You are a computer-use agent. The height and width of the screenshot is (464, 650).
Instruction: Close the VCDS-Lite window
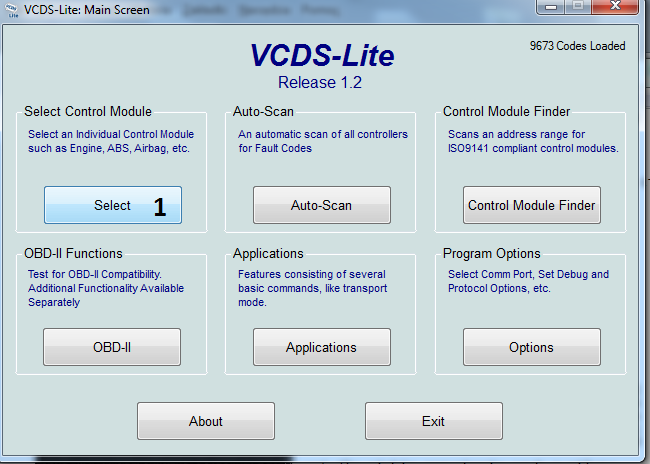click(615, 7)
